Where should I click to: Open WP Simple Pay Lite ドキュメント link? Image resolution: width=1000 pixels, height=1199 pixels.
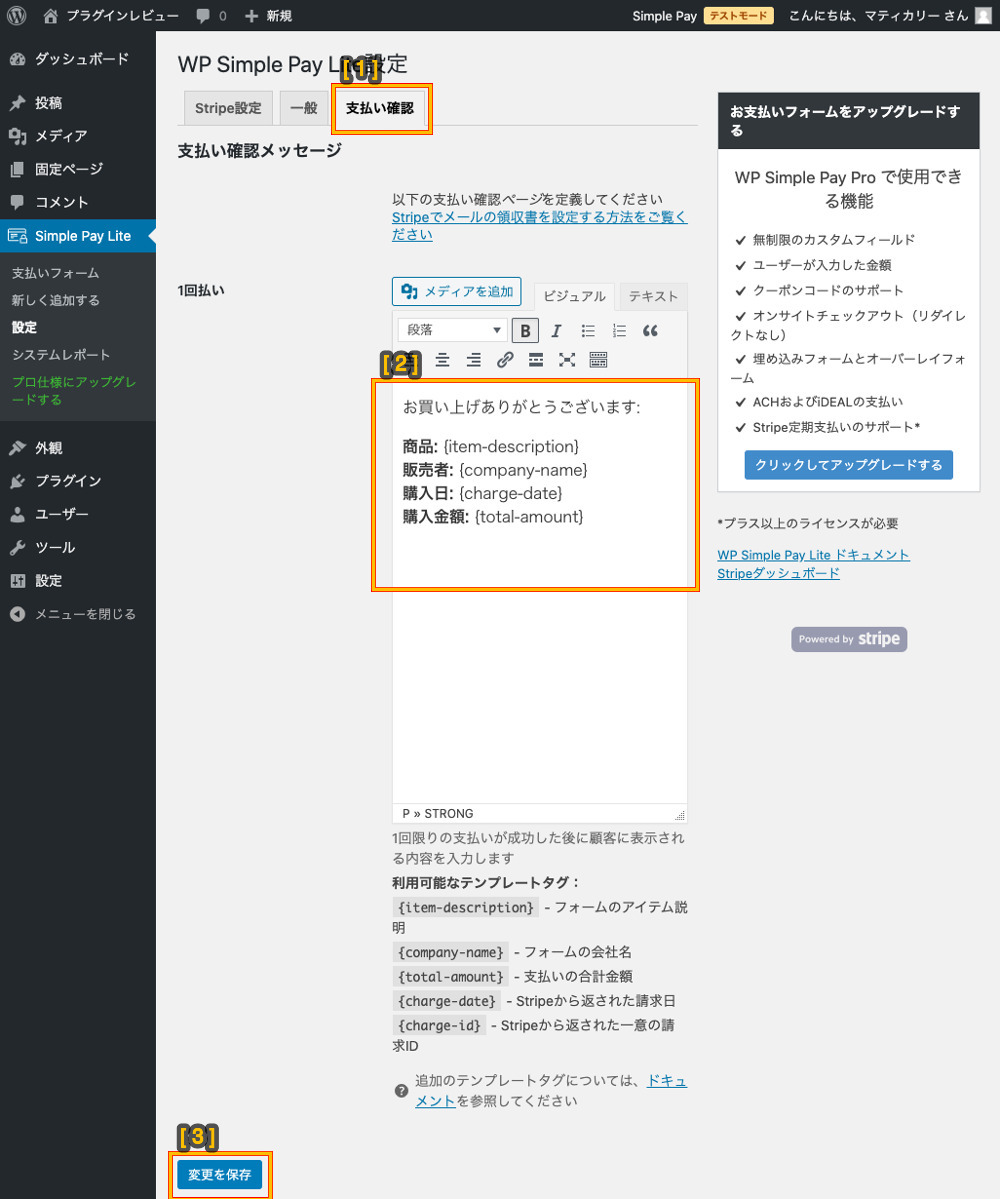(813, 555)
